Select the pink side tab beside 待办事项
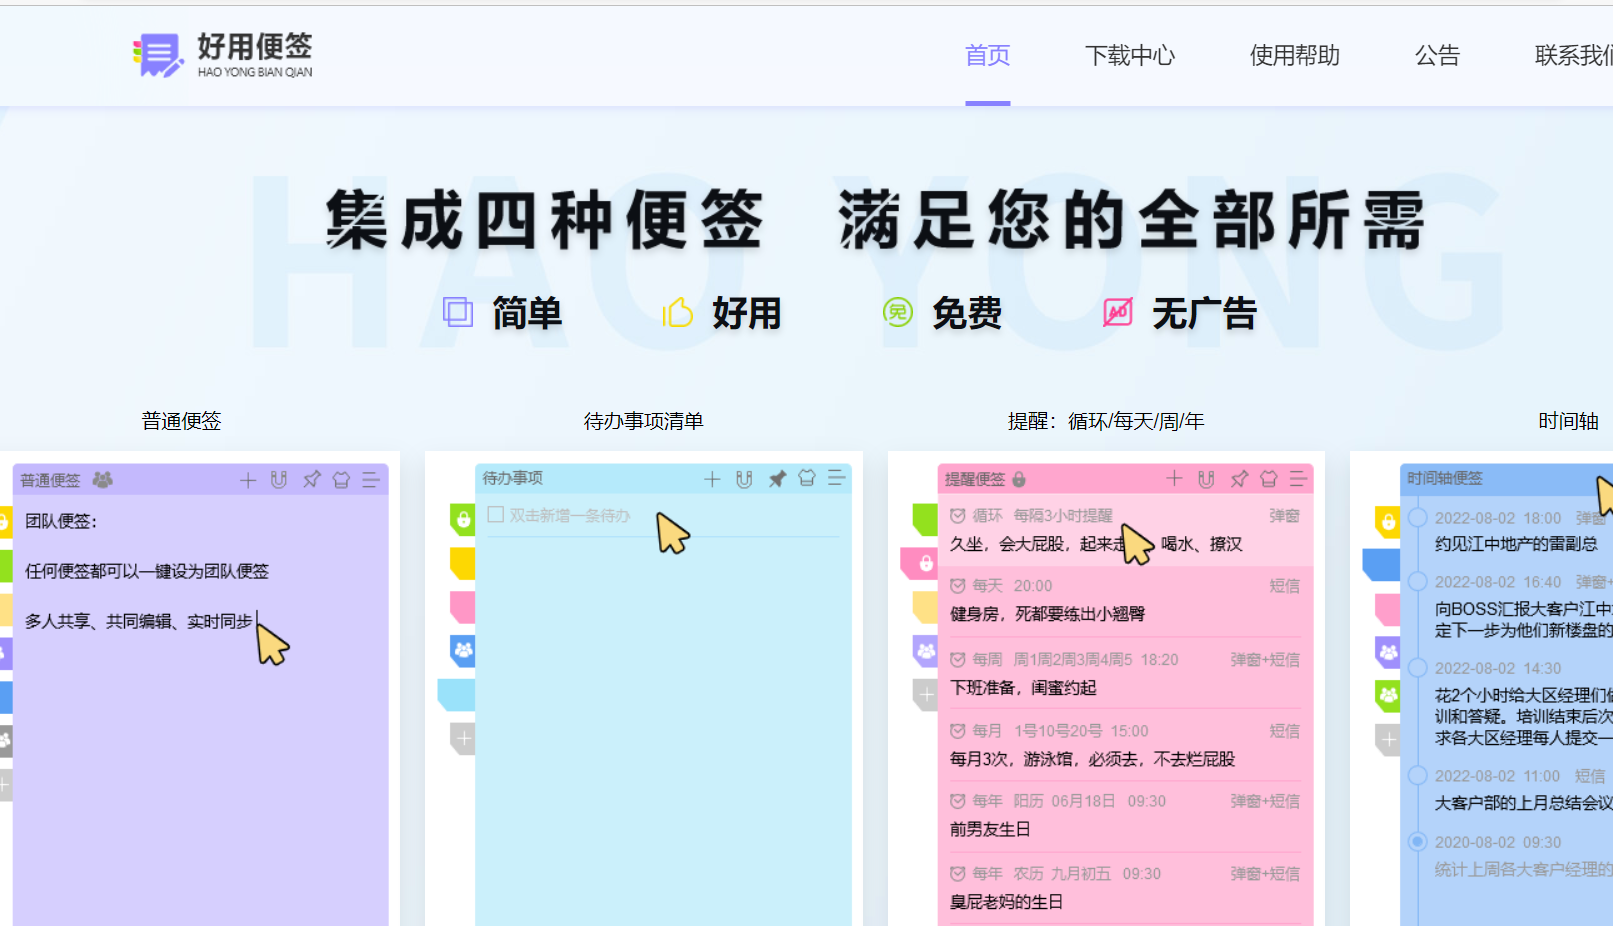The height and width of the screenshot is (926, 1613). coord(463,607)
